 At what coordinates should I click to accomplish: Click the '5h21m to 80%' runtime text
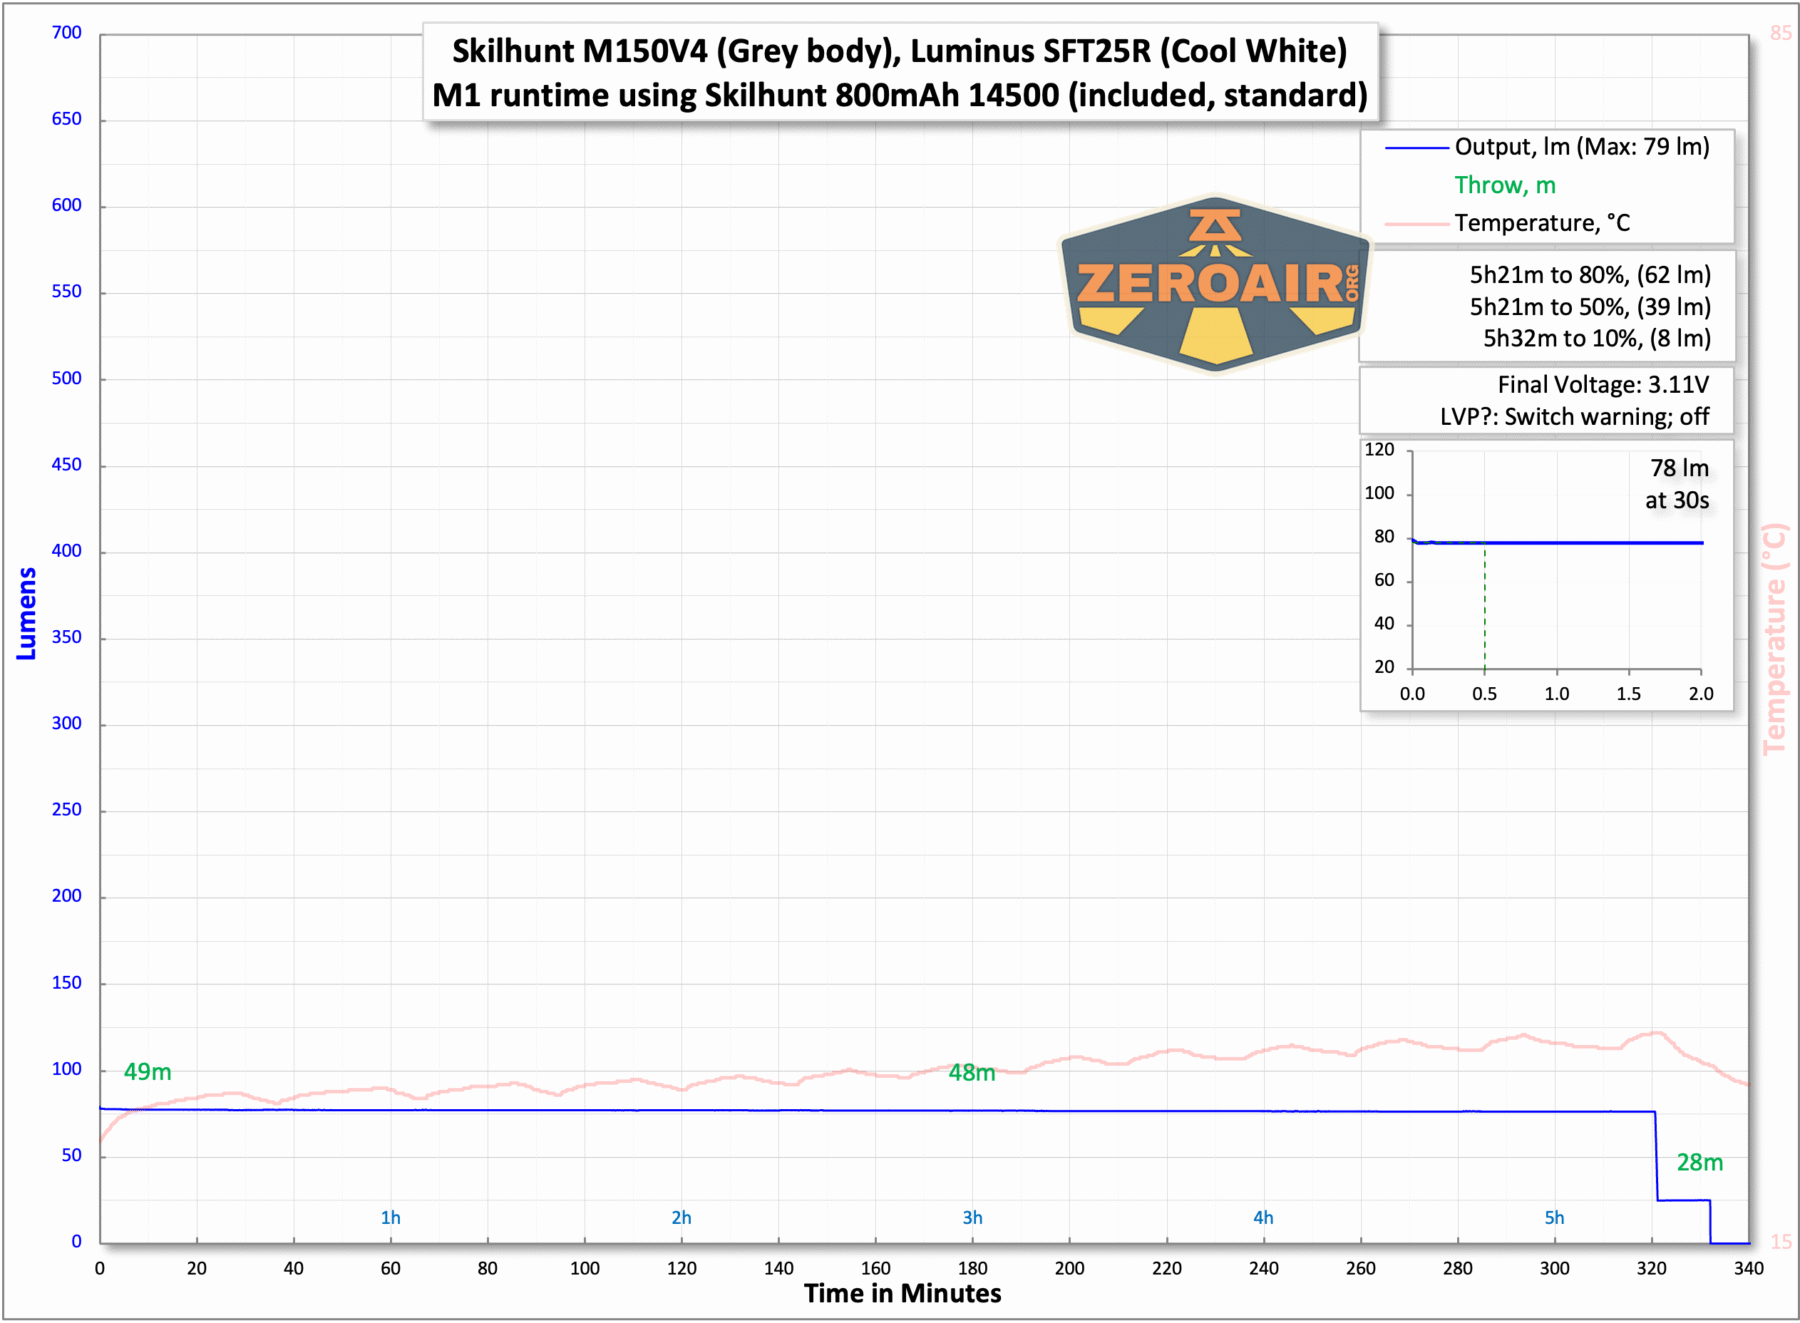1589,274
